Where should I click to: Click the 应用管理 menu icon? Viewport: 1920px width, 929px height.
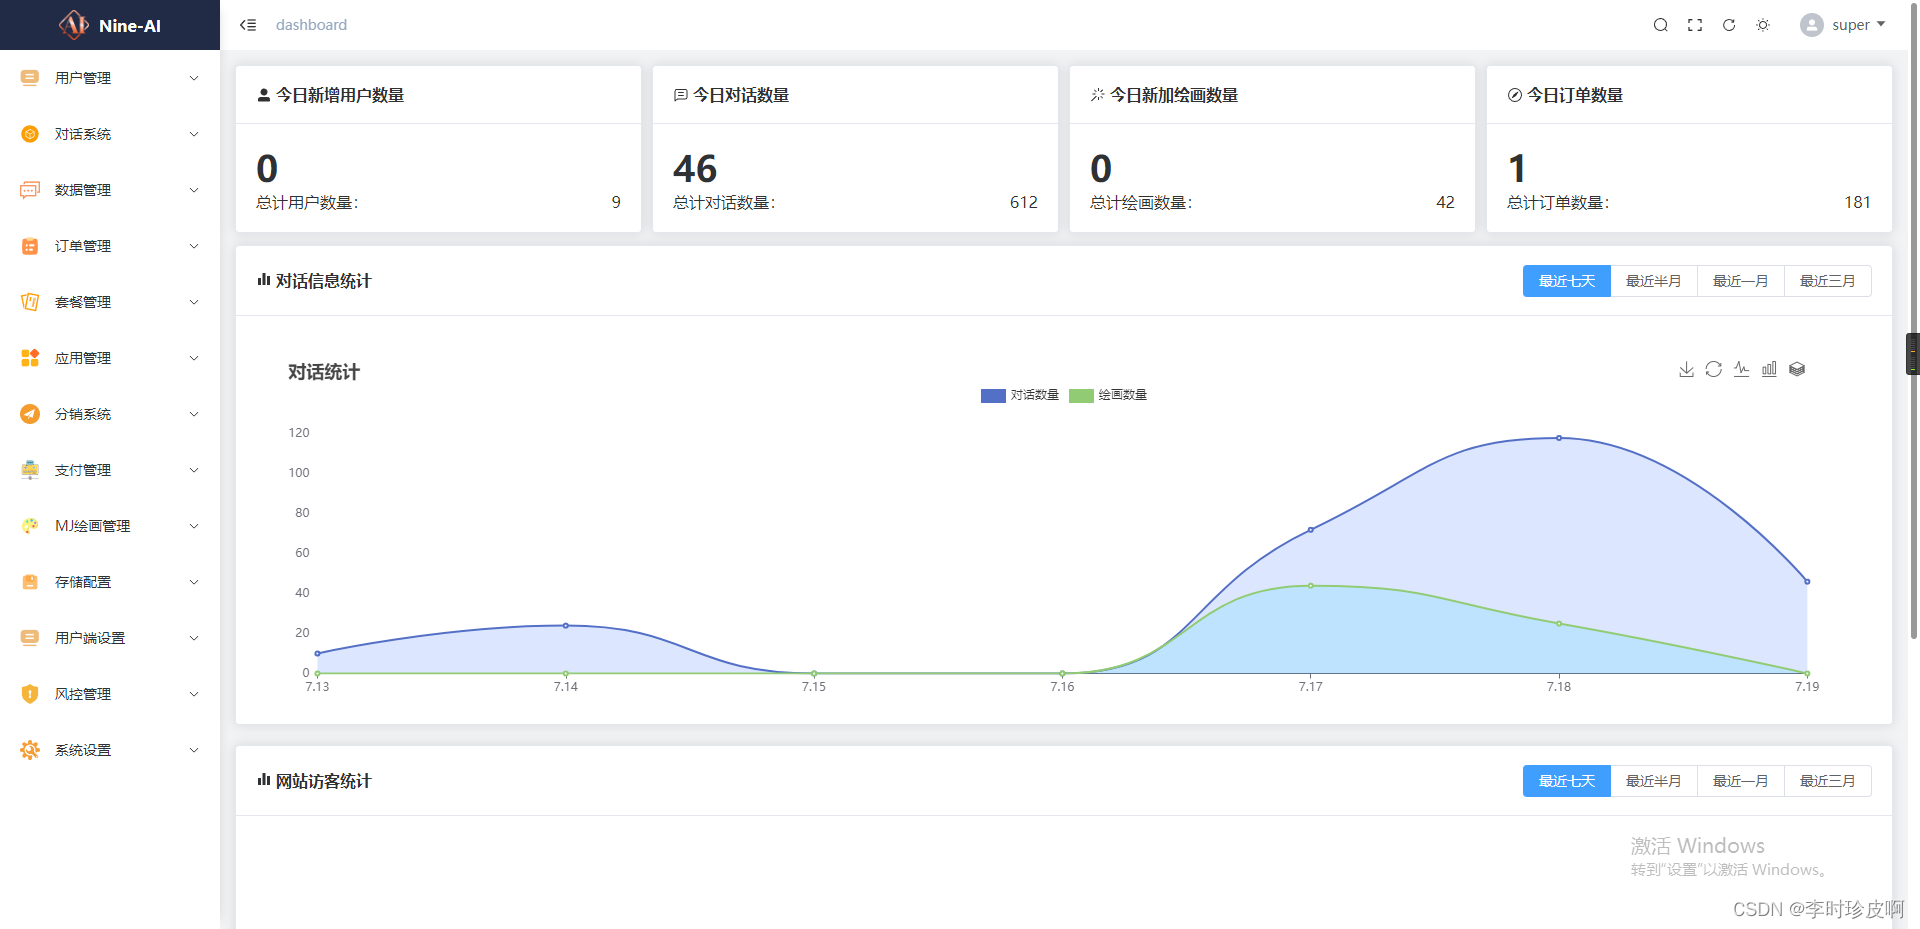30,358
